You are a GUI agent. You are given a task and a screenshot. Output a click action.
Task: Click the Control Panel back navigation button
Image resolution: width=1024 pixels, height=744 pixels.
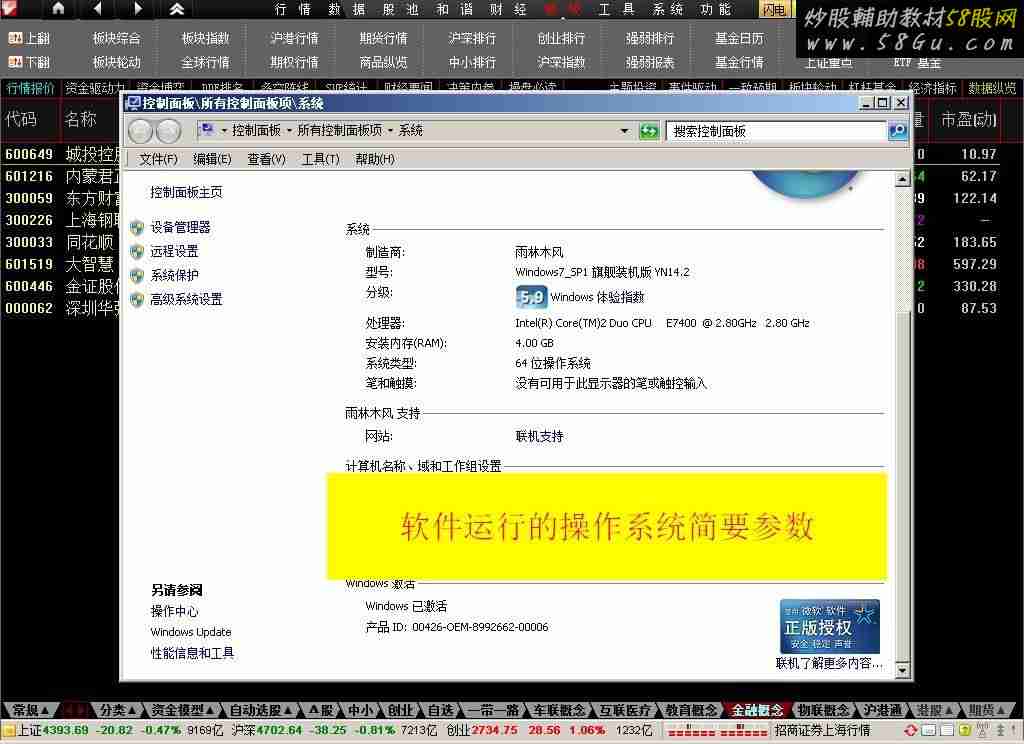point(140,131)
